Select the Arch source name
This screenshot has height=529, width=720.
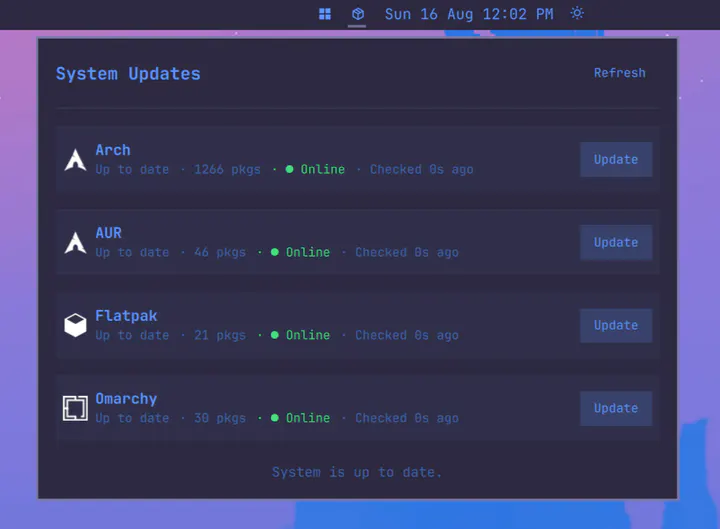click(x=113, y=150)
